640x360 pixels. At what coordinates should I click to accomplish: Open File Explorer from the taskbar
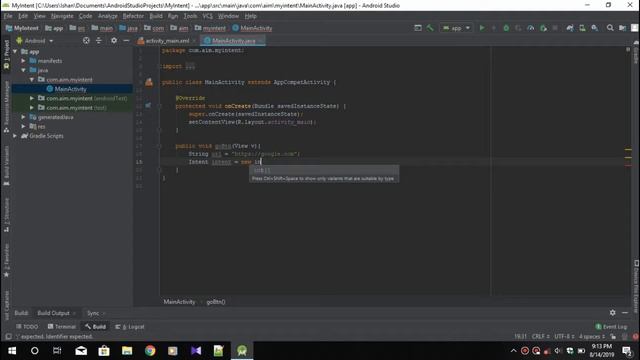[x=127, y=351]
